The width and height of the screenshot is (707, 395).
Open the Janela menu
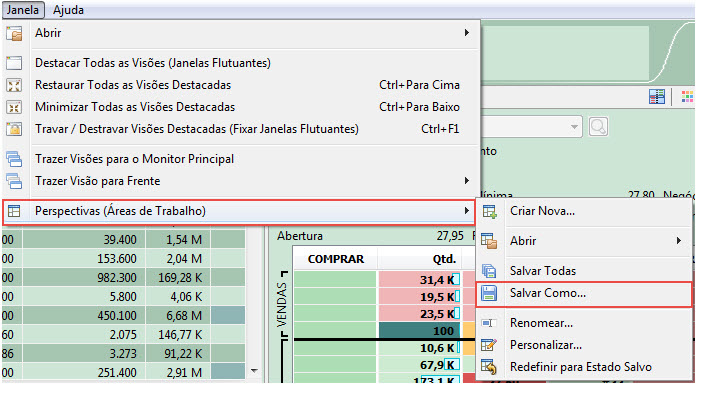coord(23,10)
